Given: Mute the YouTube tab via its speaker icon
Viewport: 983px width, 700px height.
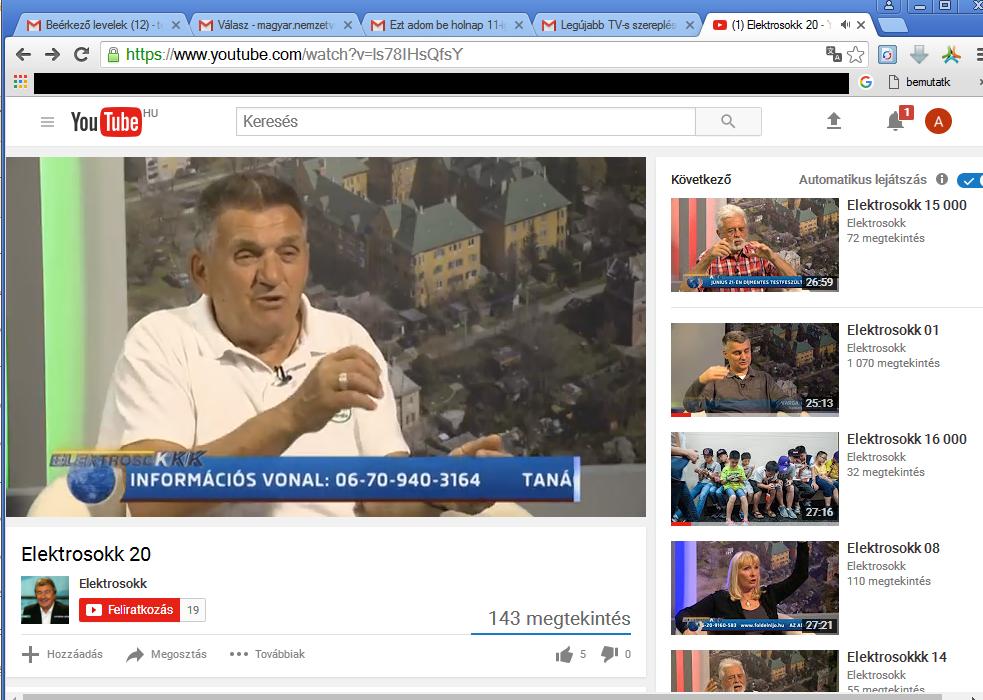Looking at the screenshot, I should click(845, 24).
